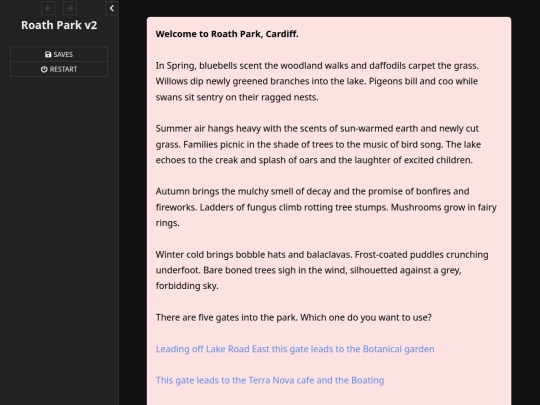This screenshot has height=405, width=540.
Task: Click the paragraph starting 'Autumn brings the mulchy'
Action: pyautogui.click(x=326, y=207)
